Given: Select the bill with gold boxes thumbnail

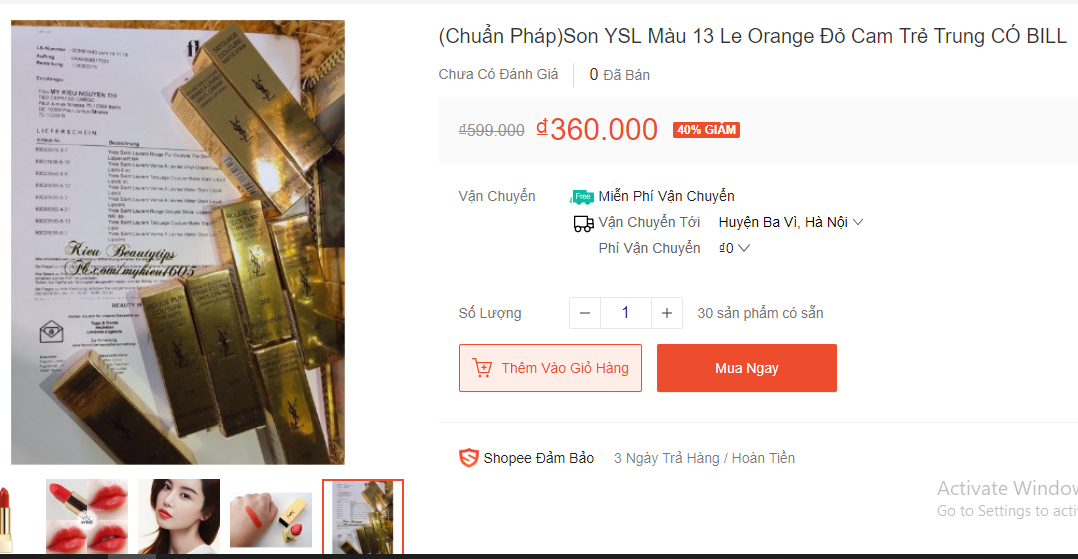Looking at the screenshot, I should click(x=363, y=516).
